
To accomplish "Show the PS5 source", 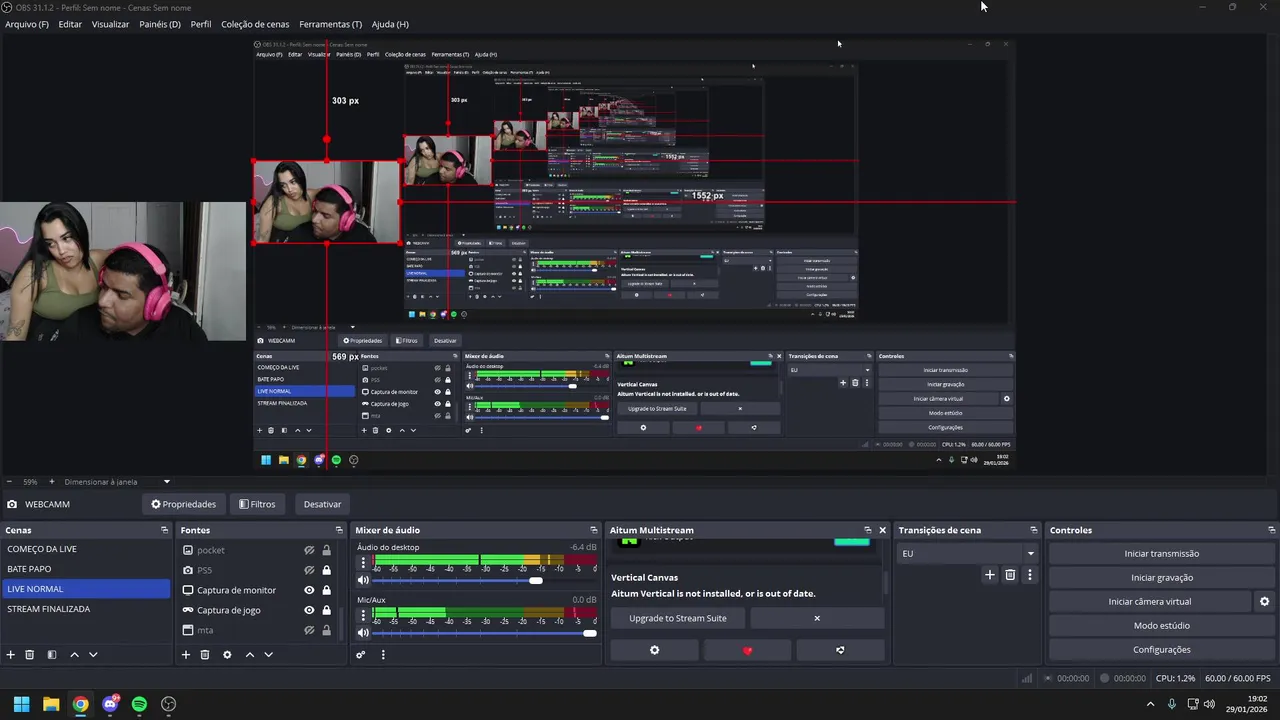I will (x=310, y=570).
